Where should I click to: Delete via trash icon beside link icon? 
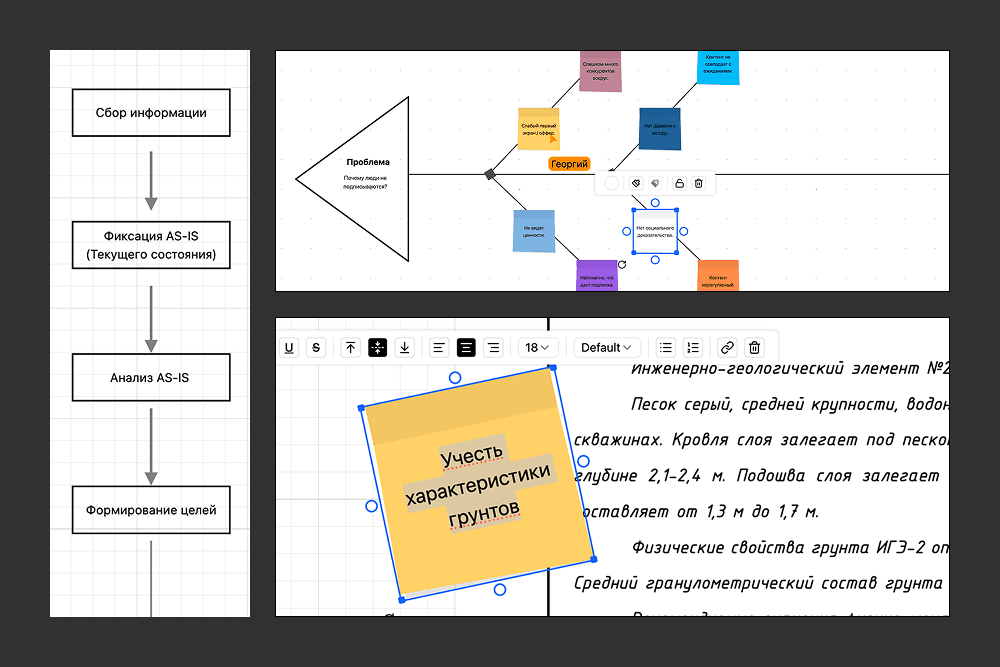755,348
